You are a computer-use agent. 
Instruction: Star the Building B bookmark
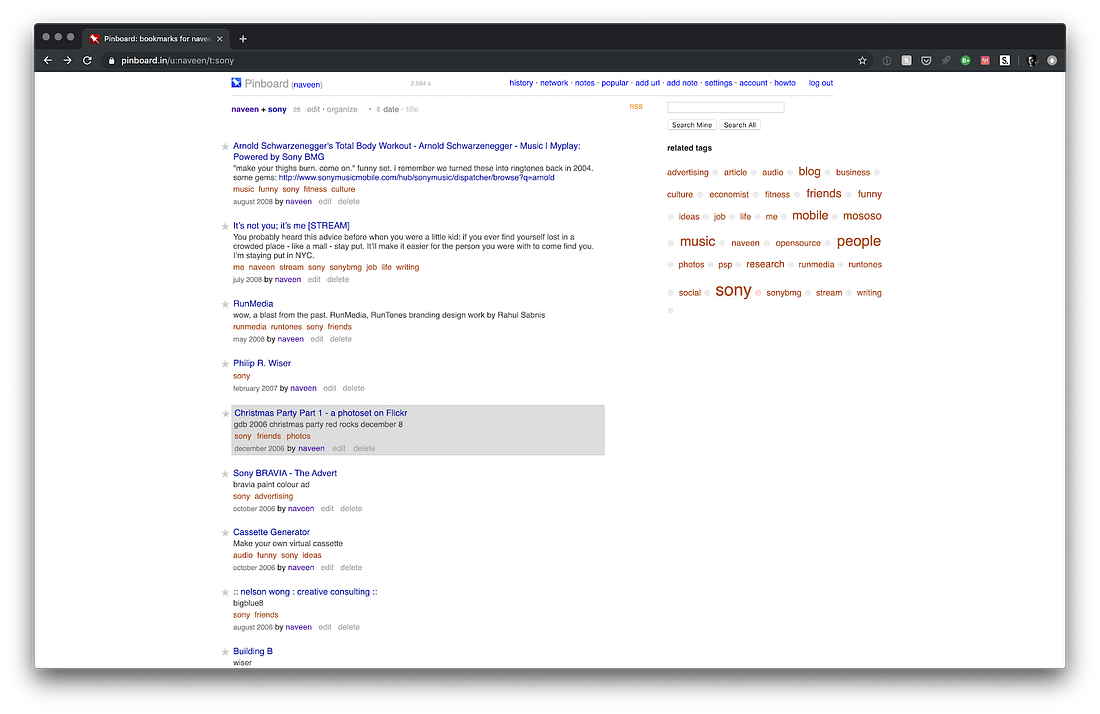[x=225, y=652]
